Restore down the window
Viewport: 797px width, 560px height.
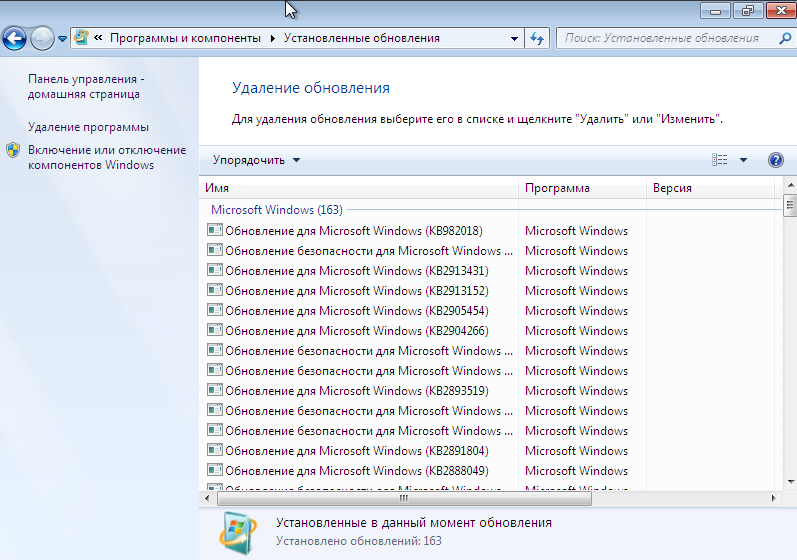click(748, 10)
